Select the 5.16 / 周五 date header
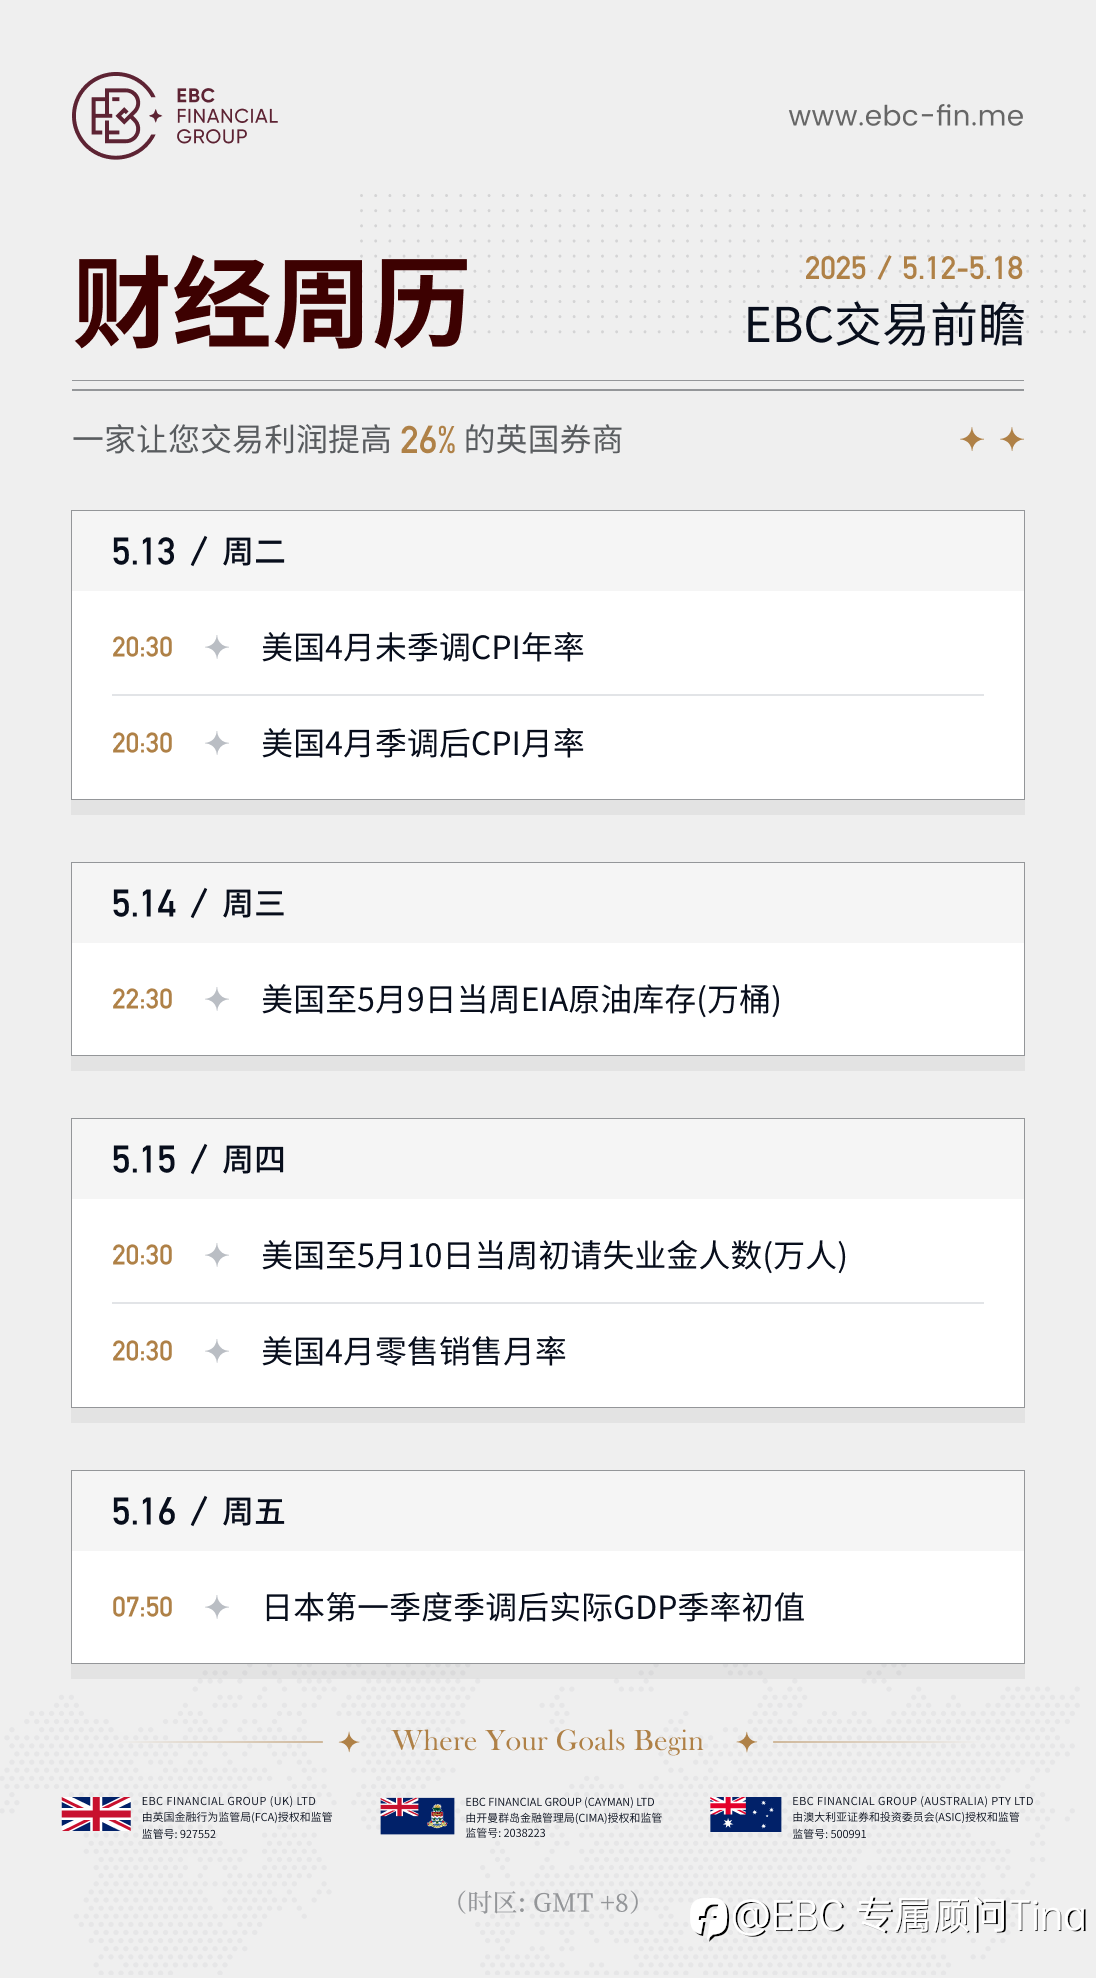Image resolution: width=1096 pixels, height=1978 pixels. (548, 1511)
